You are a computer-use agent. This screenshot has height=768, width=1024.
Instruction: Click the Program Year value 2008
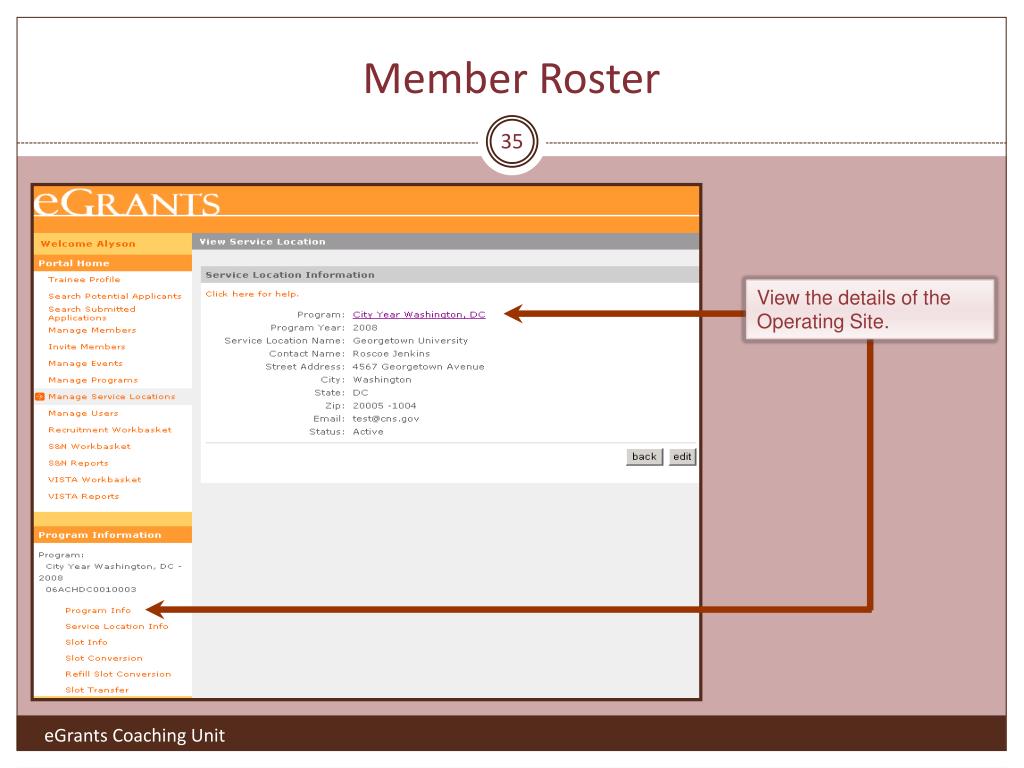tap(365, 328)
